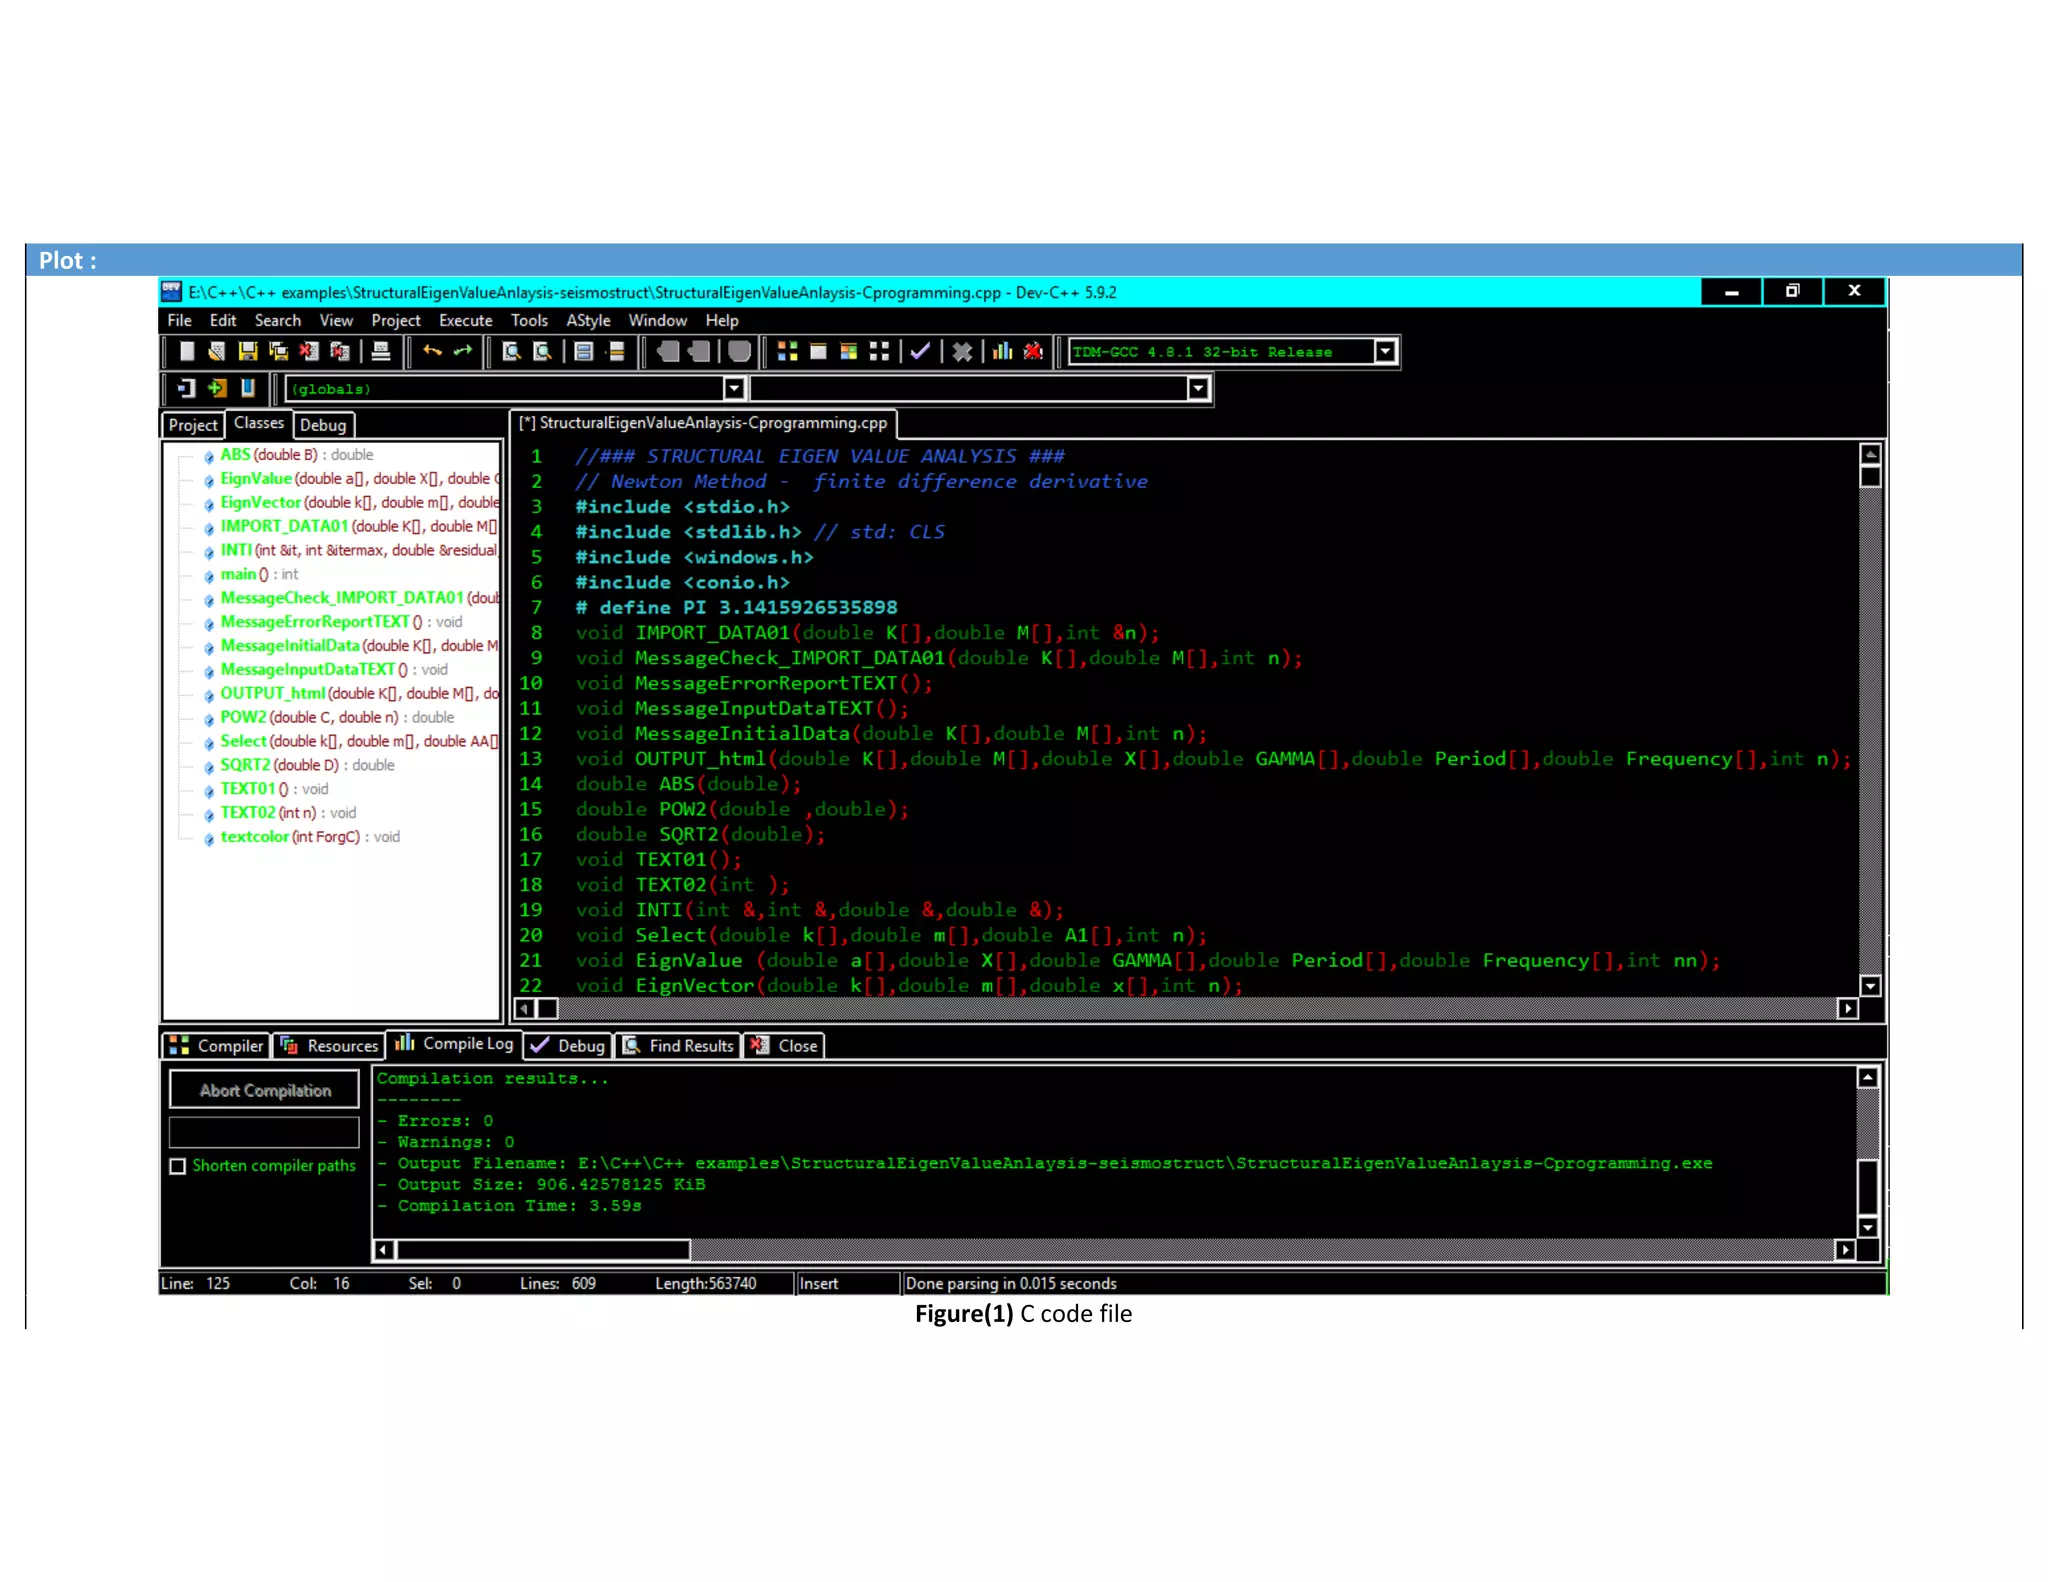The height and width of the screenshot is (1582, 2048).
Task: Click the Save All toolbar icon
Action: 278,351
